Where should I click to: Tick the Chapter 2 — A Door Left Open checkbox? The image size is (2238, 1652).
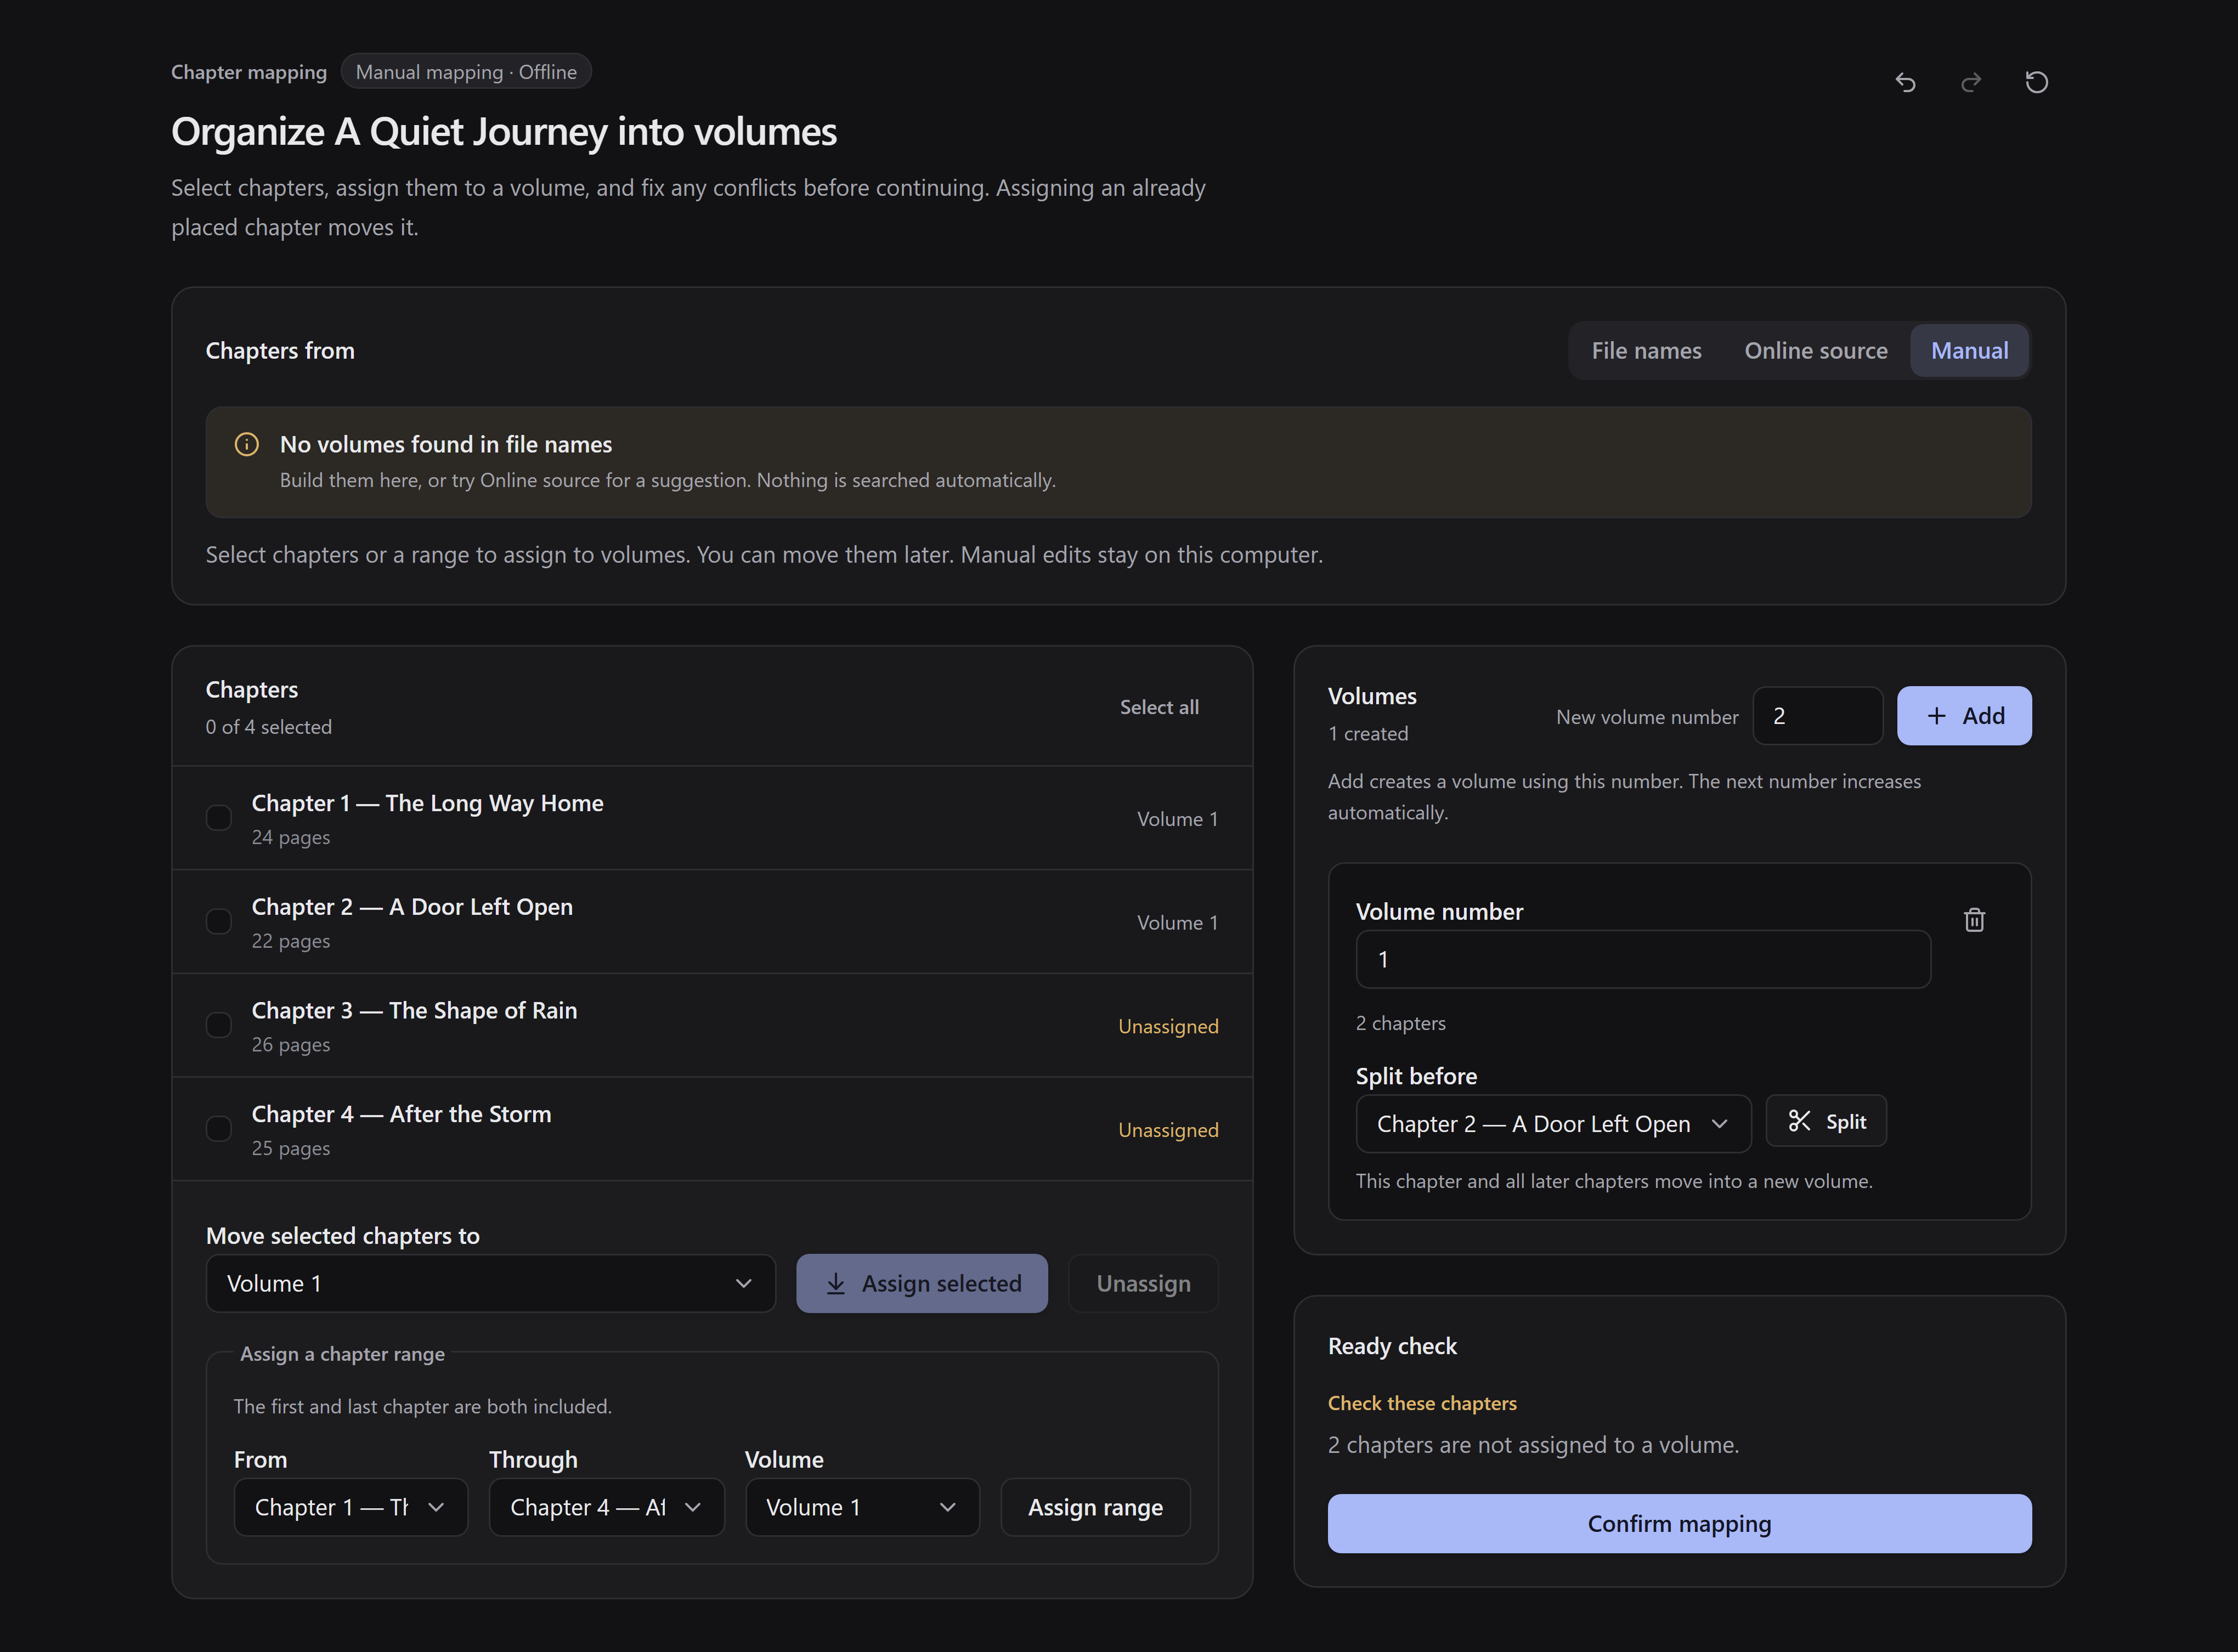218,922
